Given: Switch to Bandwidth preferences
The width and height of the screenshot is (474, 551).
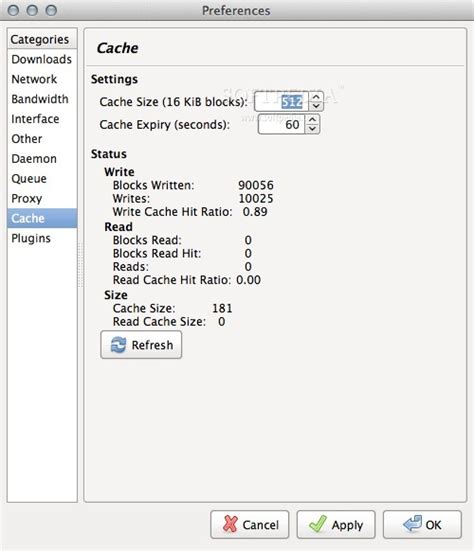Looking at the screenshot, I should (x=42, y=99).
